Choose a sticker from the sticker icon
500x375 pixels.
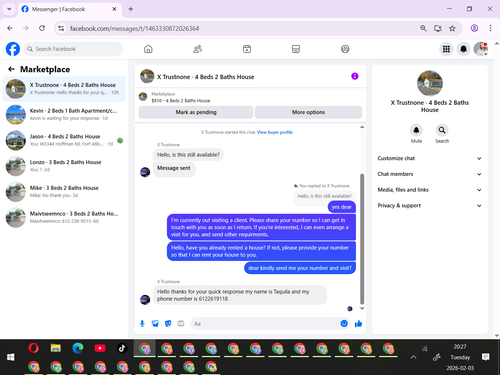[168, 323]
